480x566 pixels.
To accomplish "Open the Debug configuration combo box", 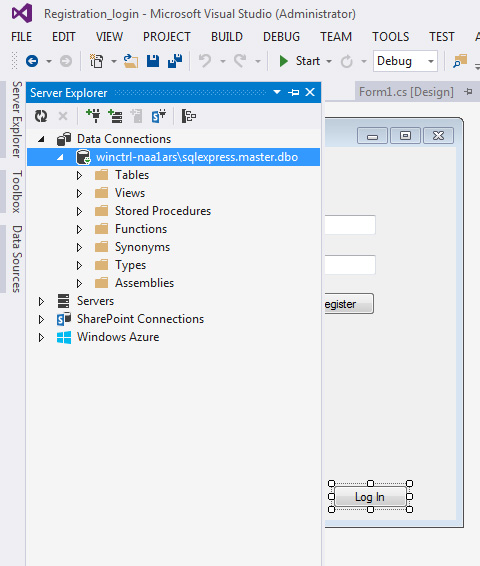I will [405, 61].
